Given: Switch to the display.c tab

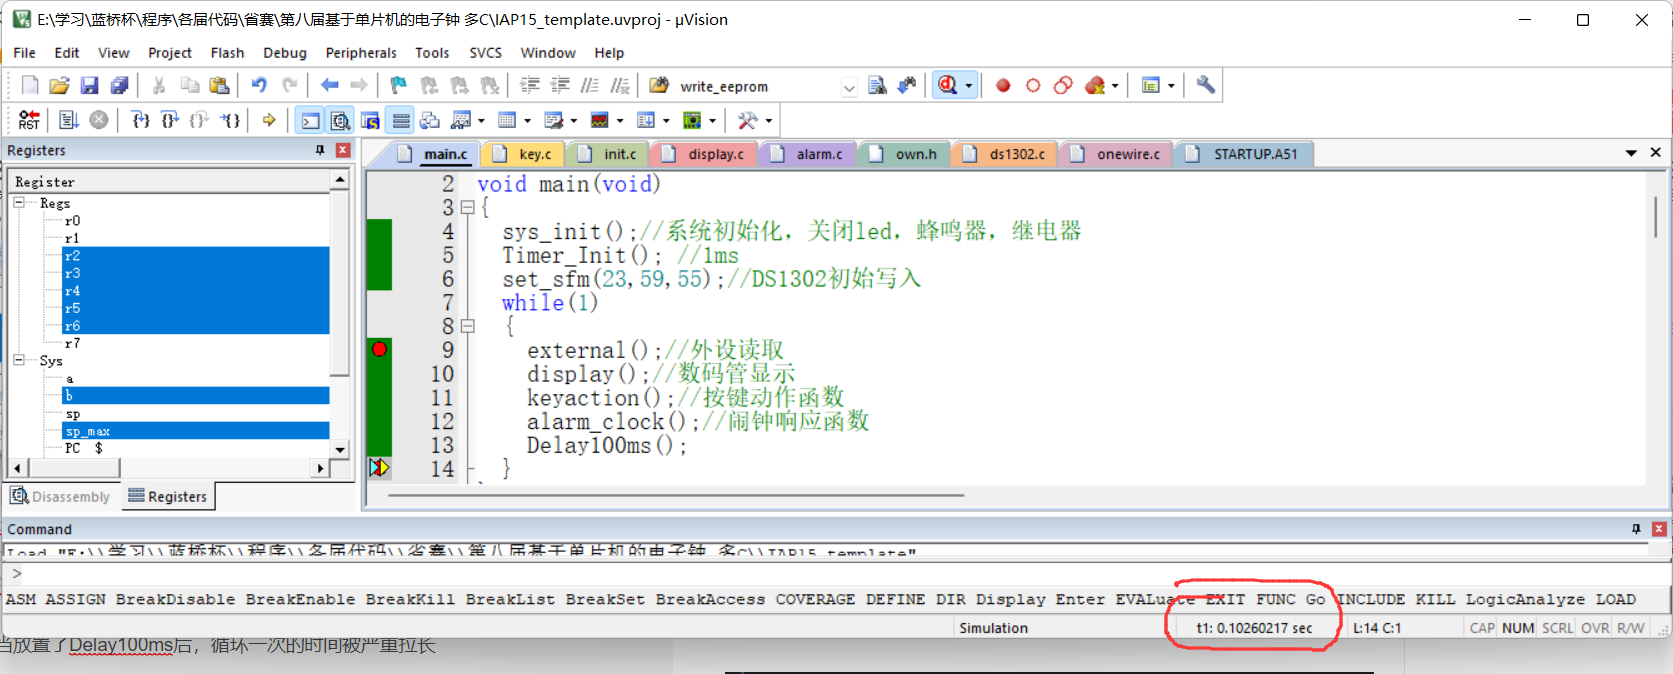Looking at the screenshot, I should point(705,154).
